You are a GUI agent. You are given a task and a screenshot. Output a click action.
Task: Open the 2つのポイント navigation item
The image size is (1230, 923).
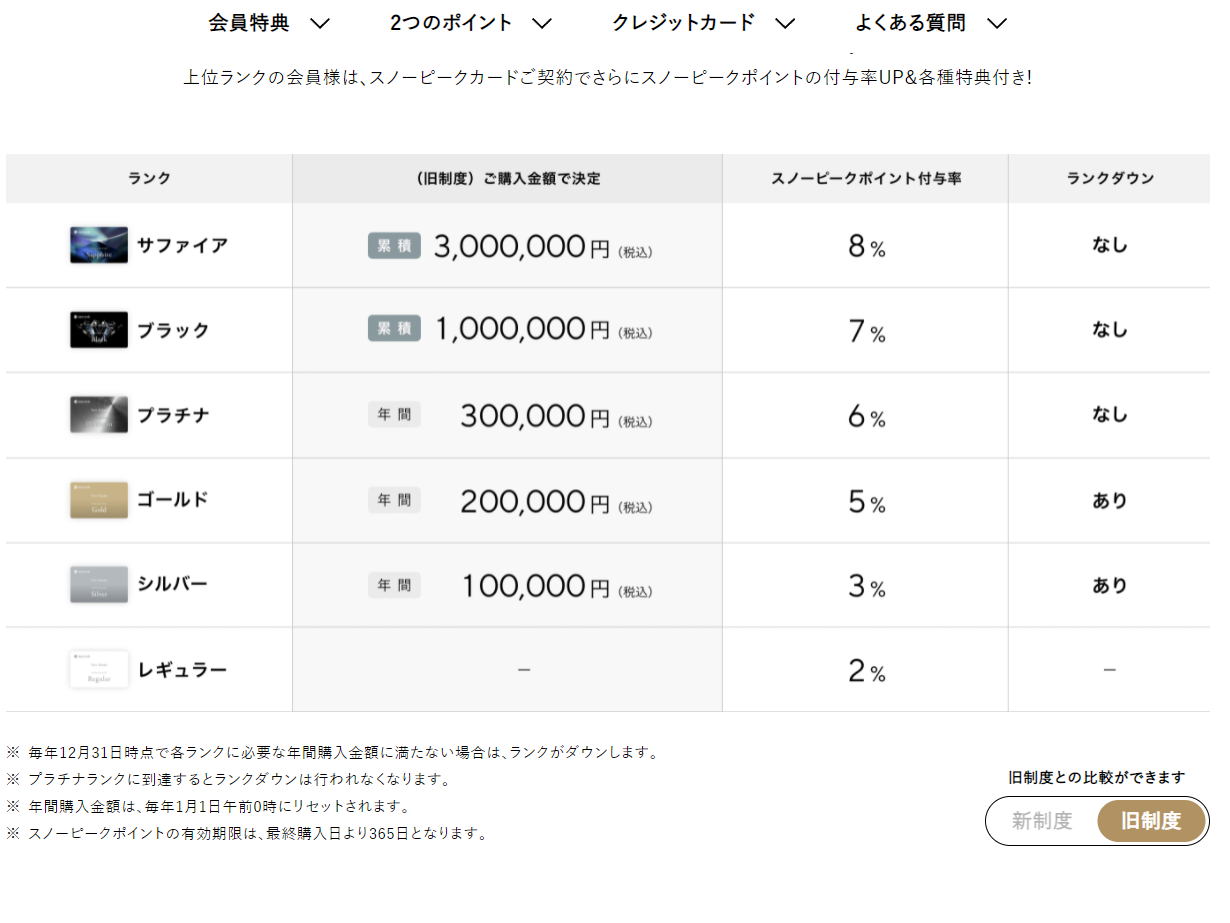tap(451, 23)
